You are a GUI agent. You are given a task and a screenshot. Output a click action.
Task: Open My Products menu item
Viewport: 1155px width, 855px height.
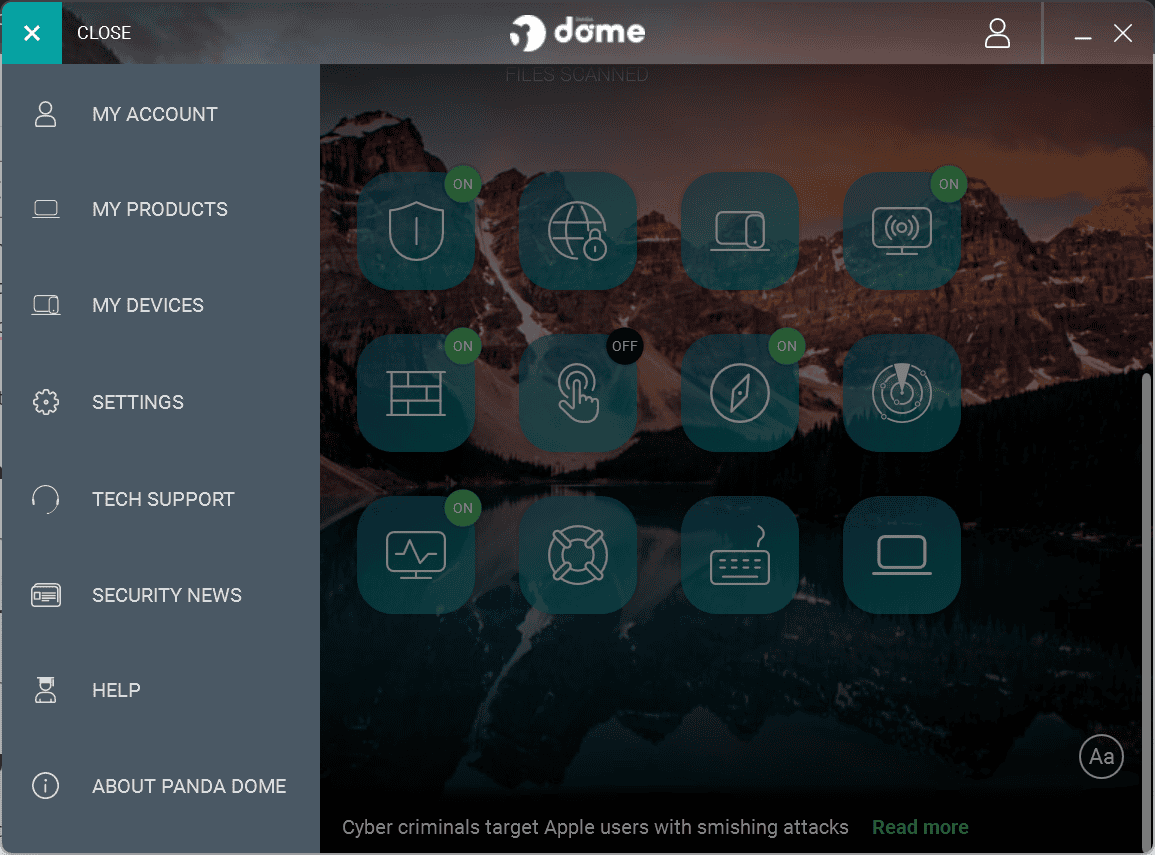[161, 209]
